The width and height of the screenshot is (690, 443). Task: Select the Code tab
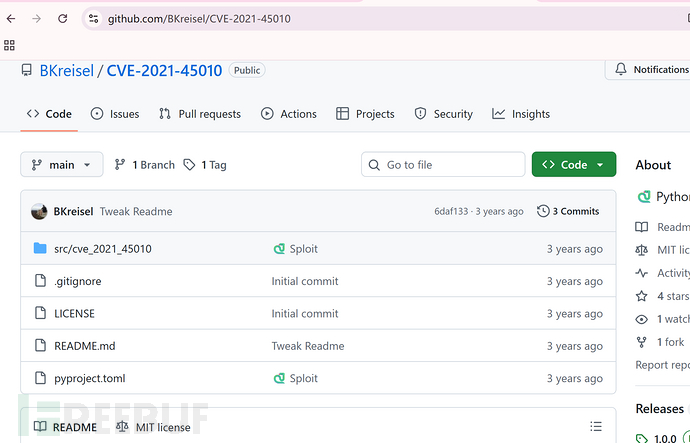point(49,114)
